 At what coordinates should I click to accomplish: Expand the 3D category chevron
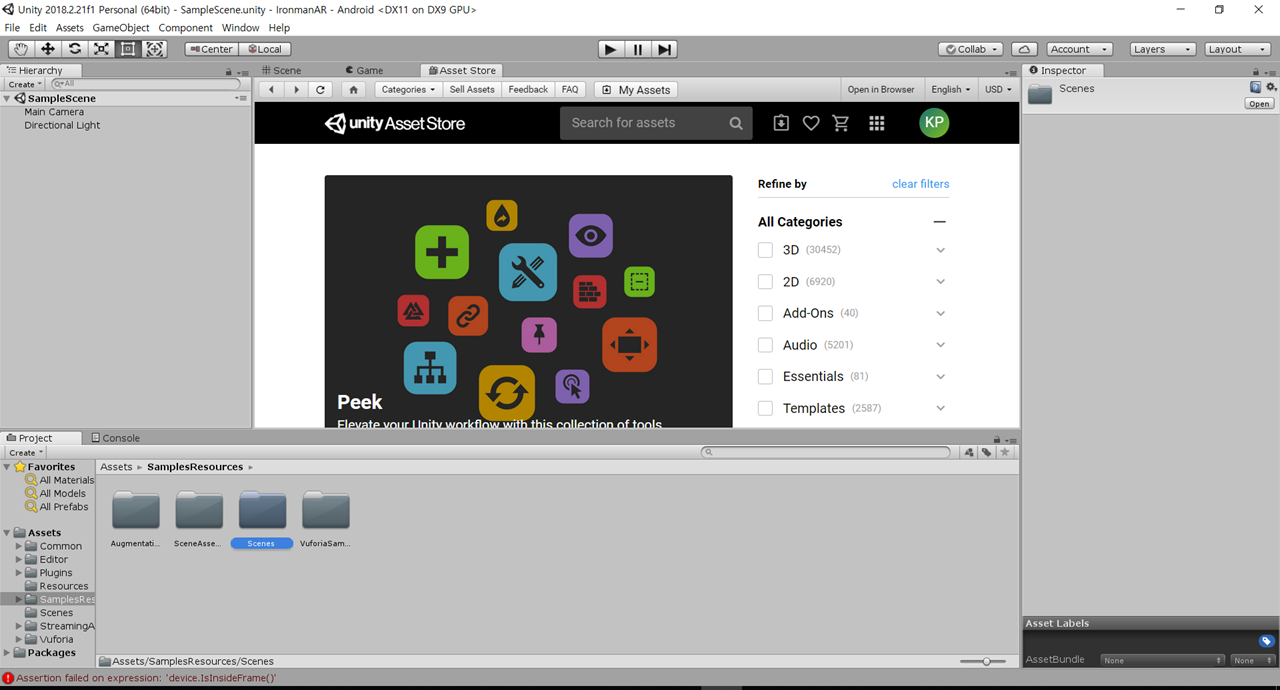pyautogui.click(x=940, y=250)
